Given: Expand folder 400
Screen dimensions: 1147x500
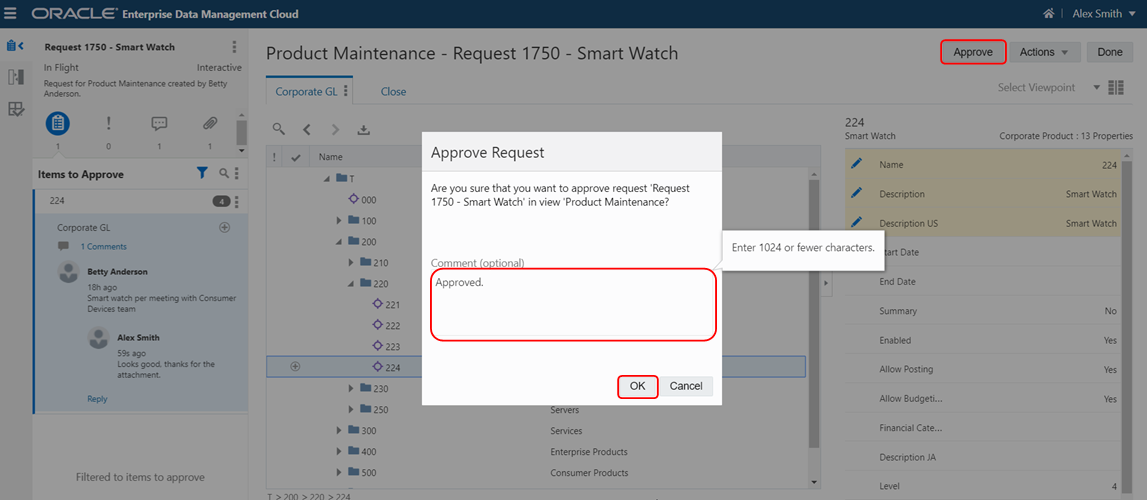Looking at the screenshot, I should tap(339, 452).
